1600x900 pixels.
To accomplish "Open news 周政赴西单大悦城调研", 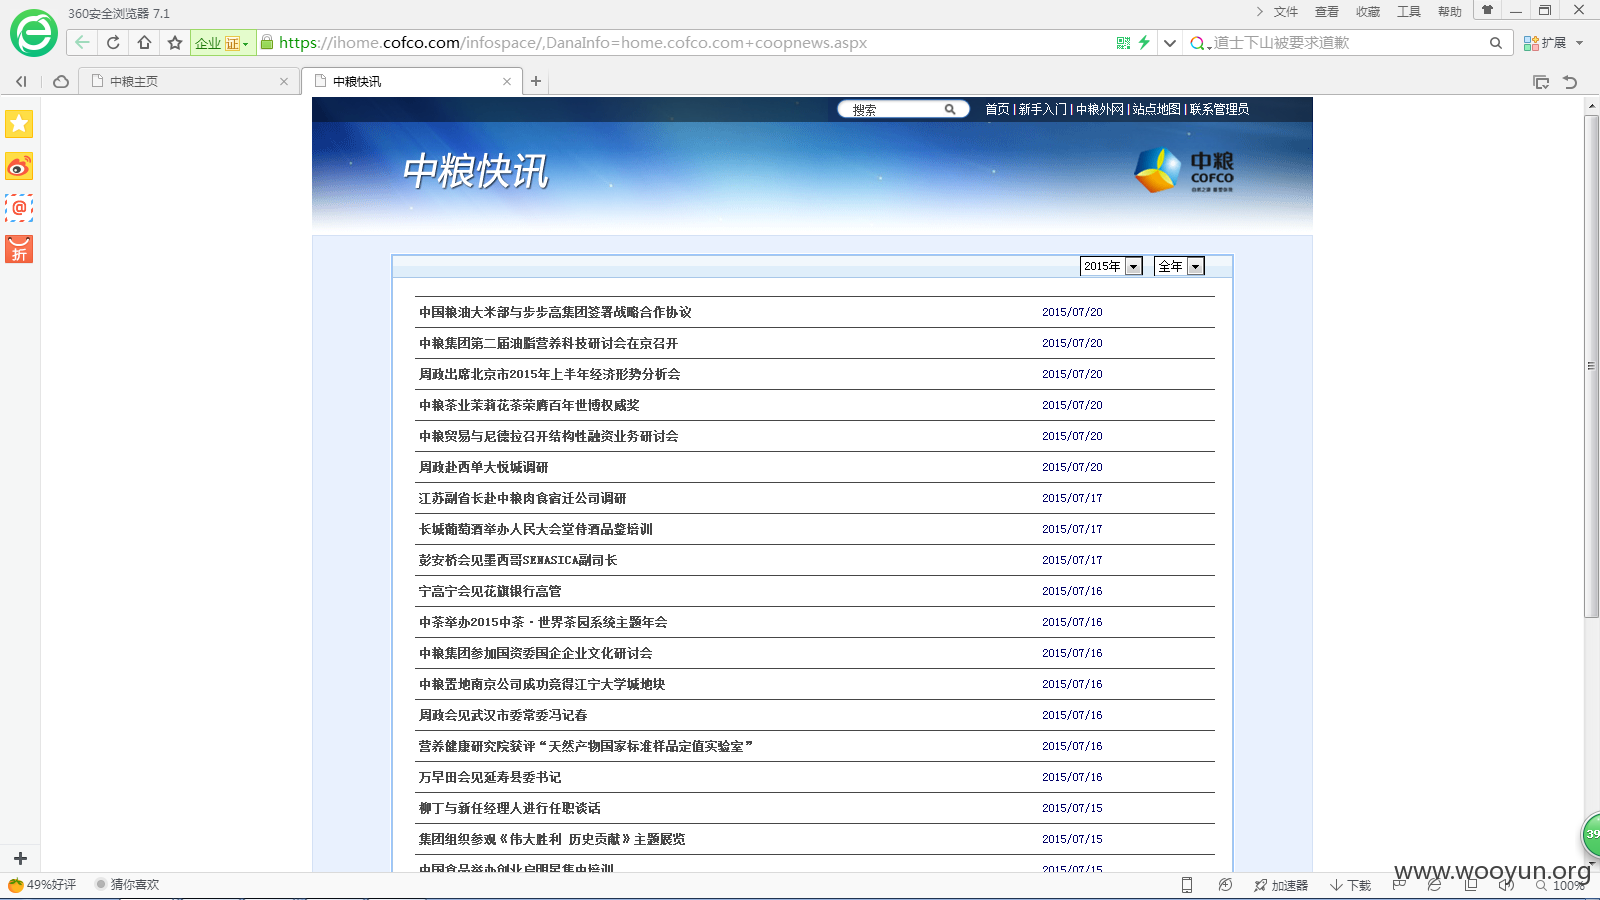I will click(483, 467).
